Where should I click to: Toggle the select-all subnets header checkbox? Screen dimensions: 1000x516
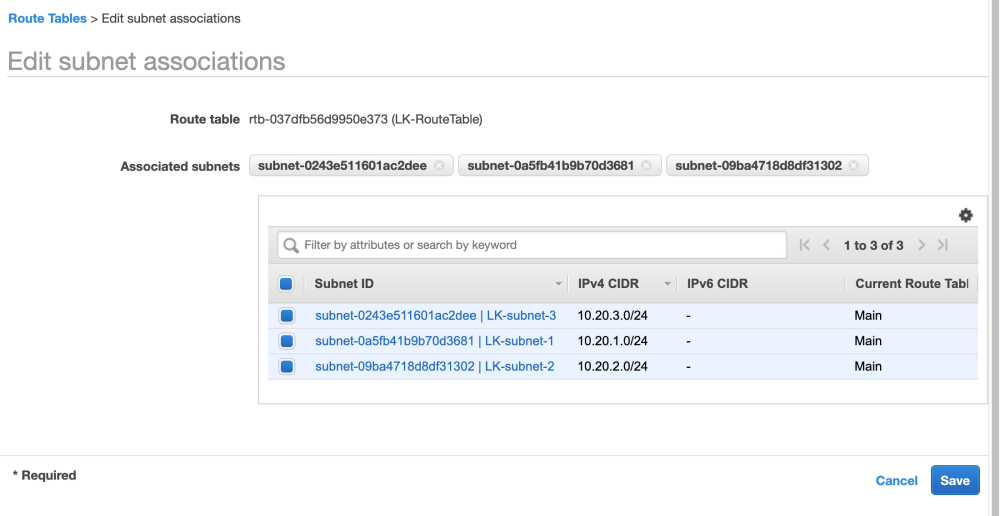(286, 284)
